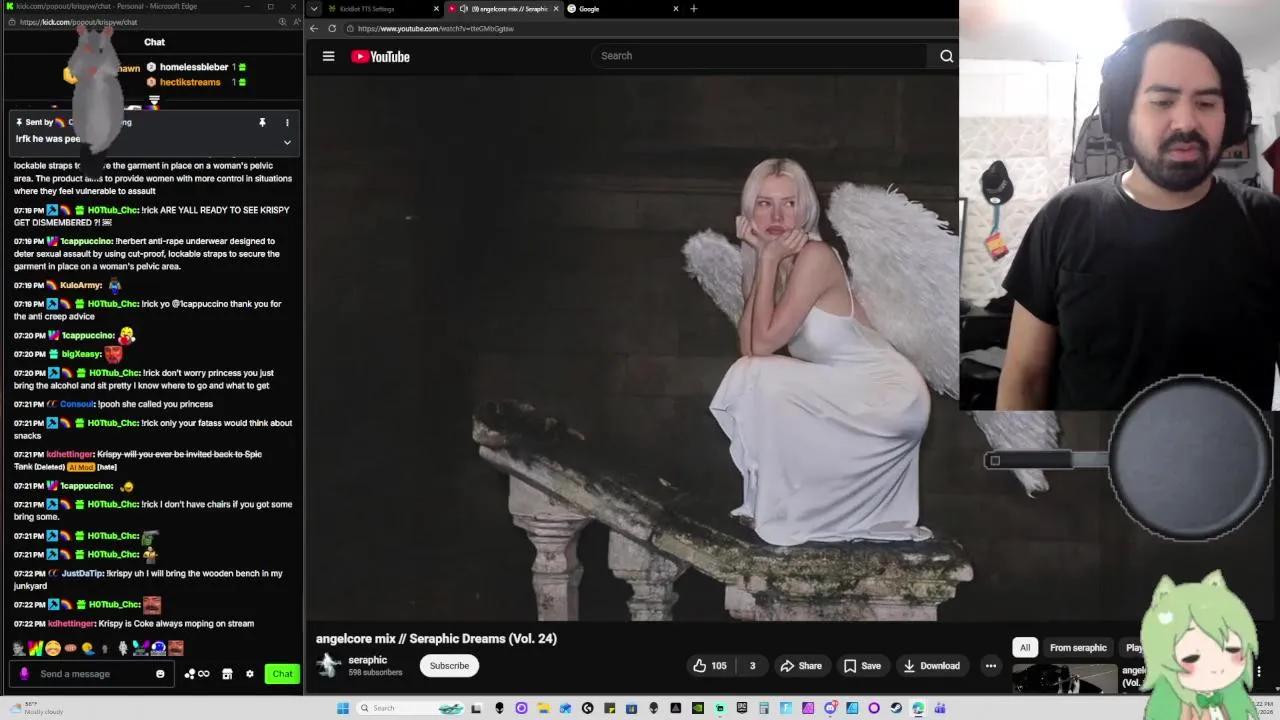Open a new browser tab
The image size is (1280, 720).
tap(694, 9)
